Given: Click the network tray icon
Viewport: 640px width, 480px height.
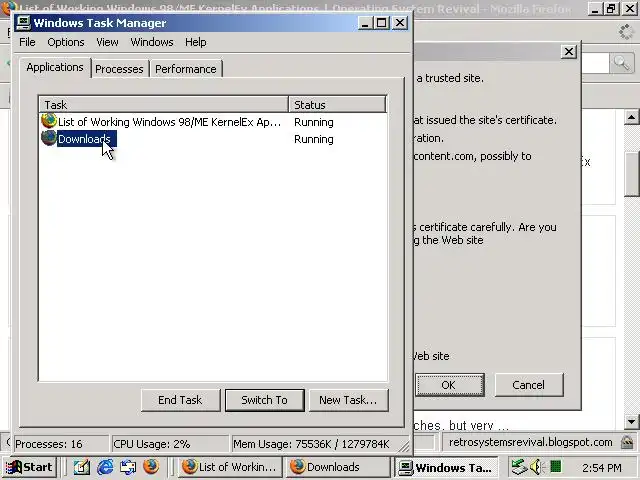Looking at the screenshot, I should (x=519, y=467).
